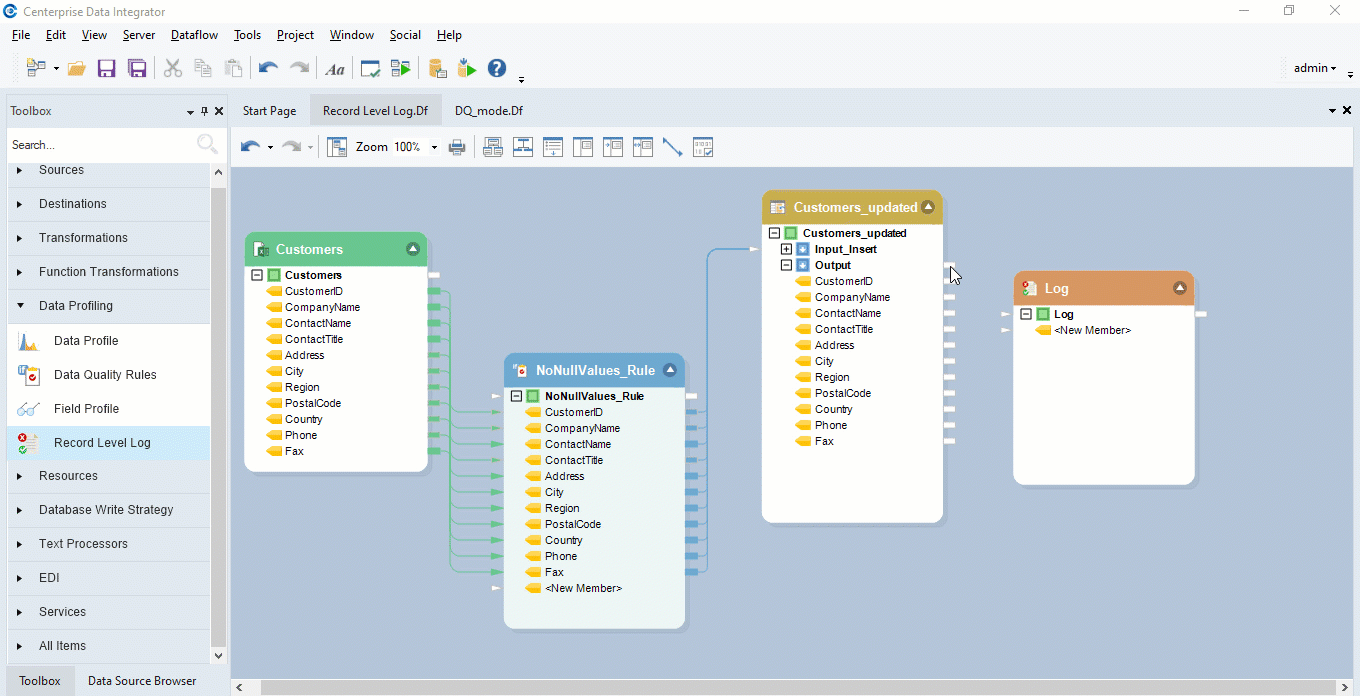1360x696 pixels.
Task: Collapse the NoNullValues_Rule object box
Action: coord(670,370)
